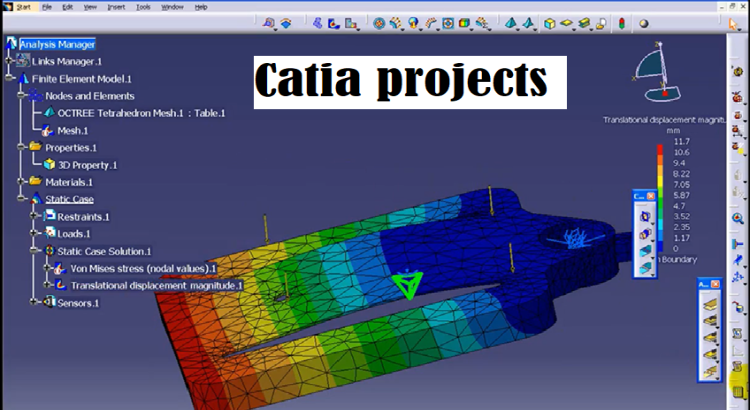
Task: Click the bottom icon in the C... floating toolbar
Action: (645, 267)
